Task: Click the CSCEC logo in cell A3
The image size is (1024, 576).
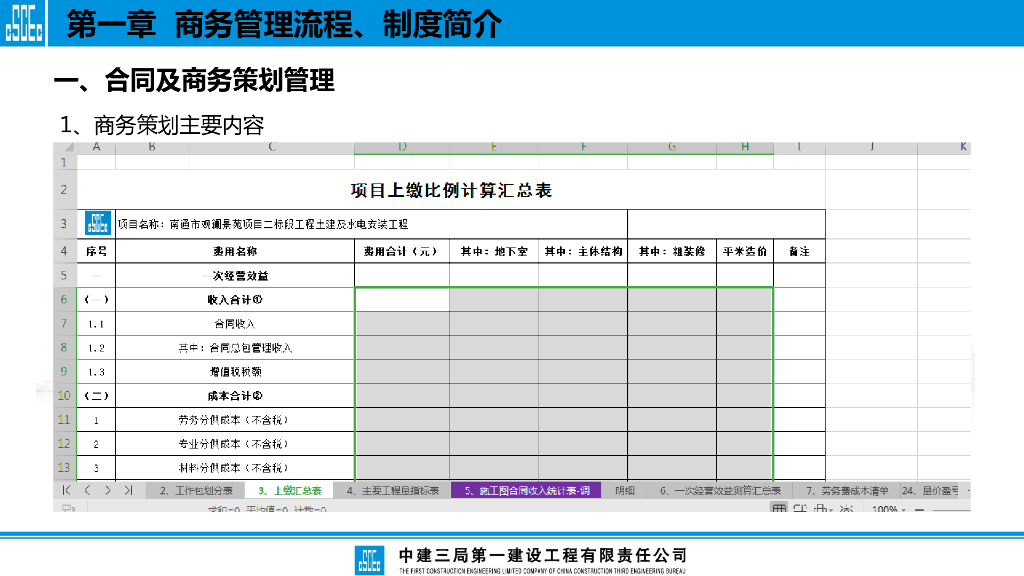Action: [97, 224]
